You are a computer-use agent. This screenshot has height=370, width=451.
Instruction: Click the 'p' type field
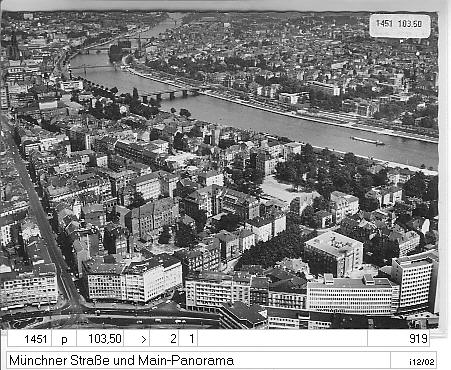64,339
